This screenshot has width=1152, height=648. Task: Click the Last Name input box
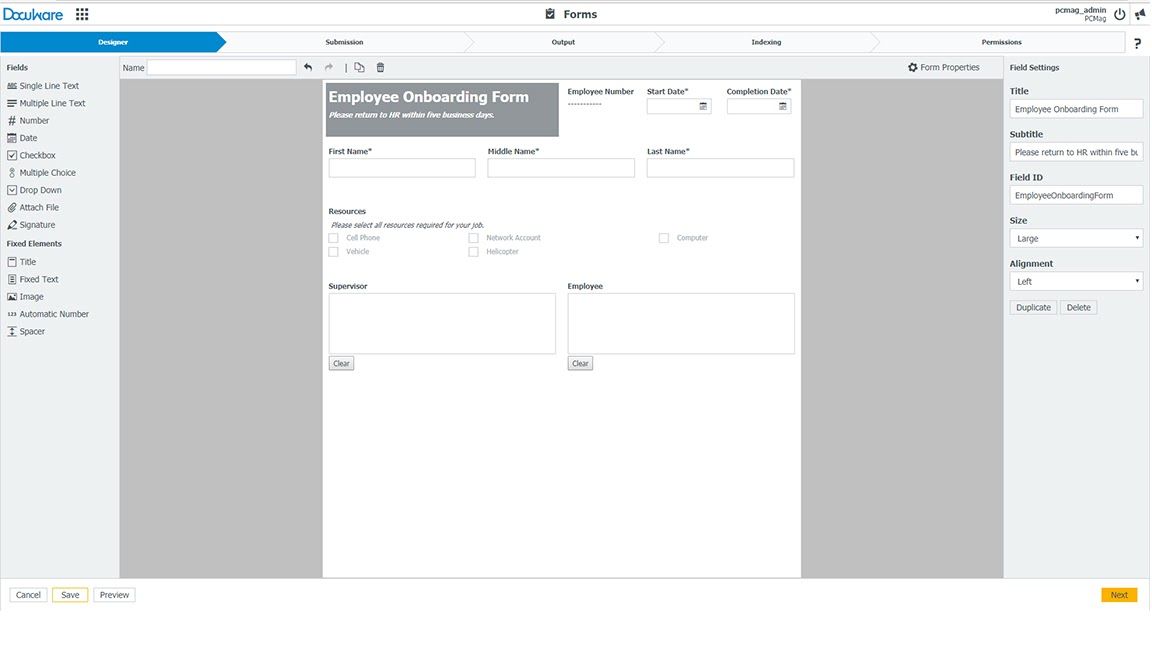click(x=720, y=168)
